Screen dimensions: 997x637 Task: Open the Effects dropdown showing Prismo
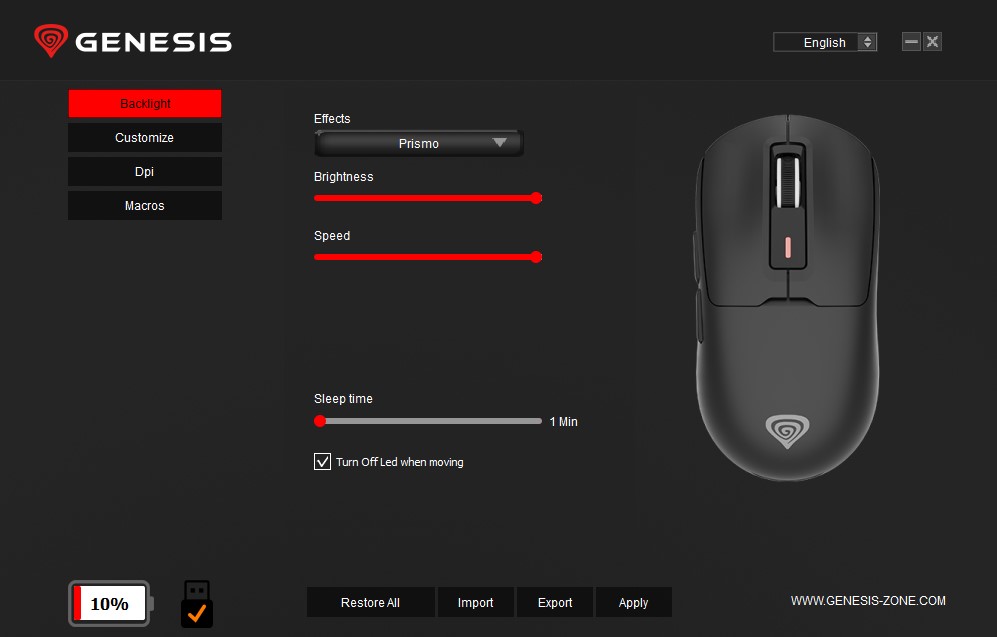[419, 144]
